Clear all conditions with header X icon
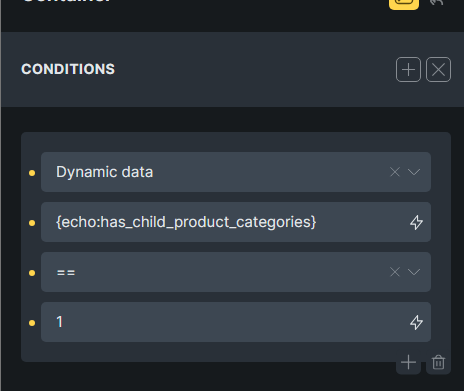Viewport: 464px width, 391px height. [x=438, y=70]
